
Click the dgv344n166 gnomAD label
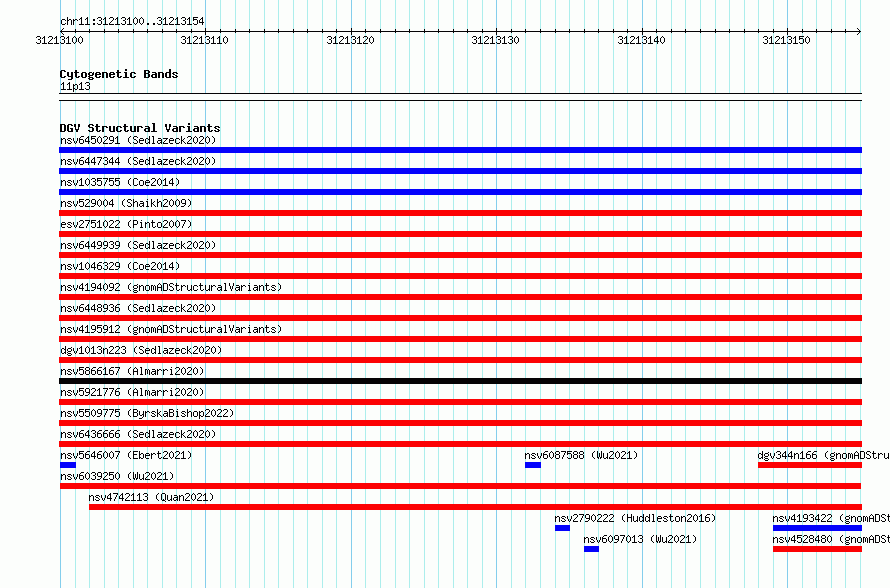pyautogui.click(x=824, y=455)
